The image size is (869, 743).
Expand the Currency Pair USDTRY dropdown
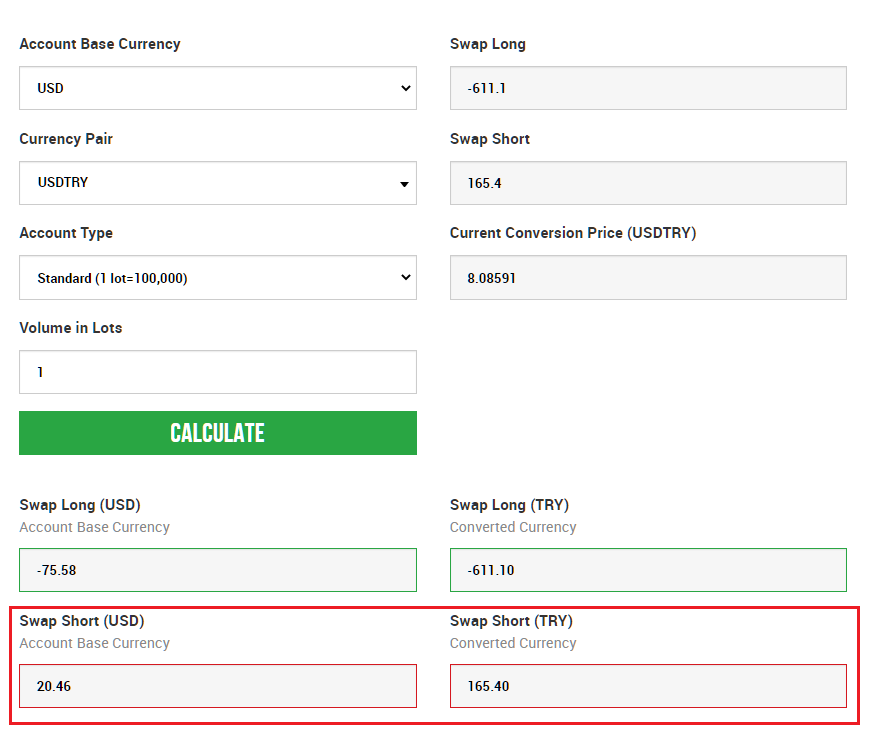[x=218, y=183]
